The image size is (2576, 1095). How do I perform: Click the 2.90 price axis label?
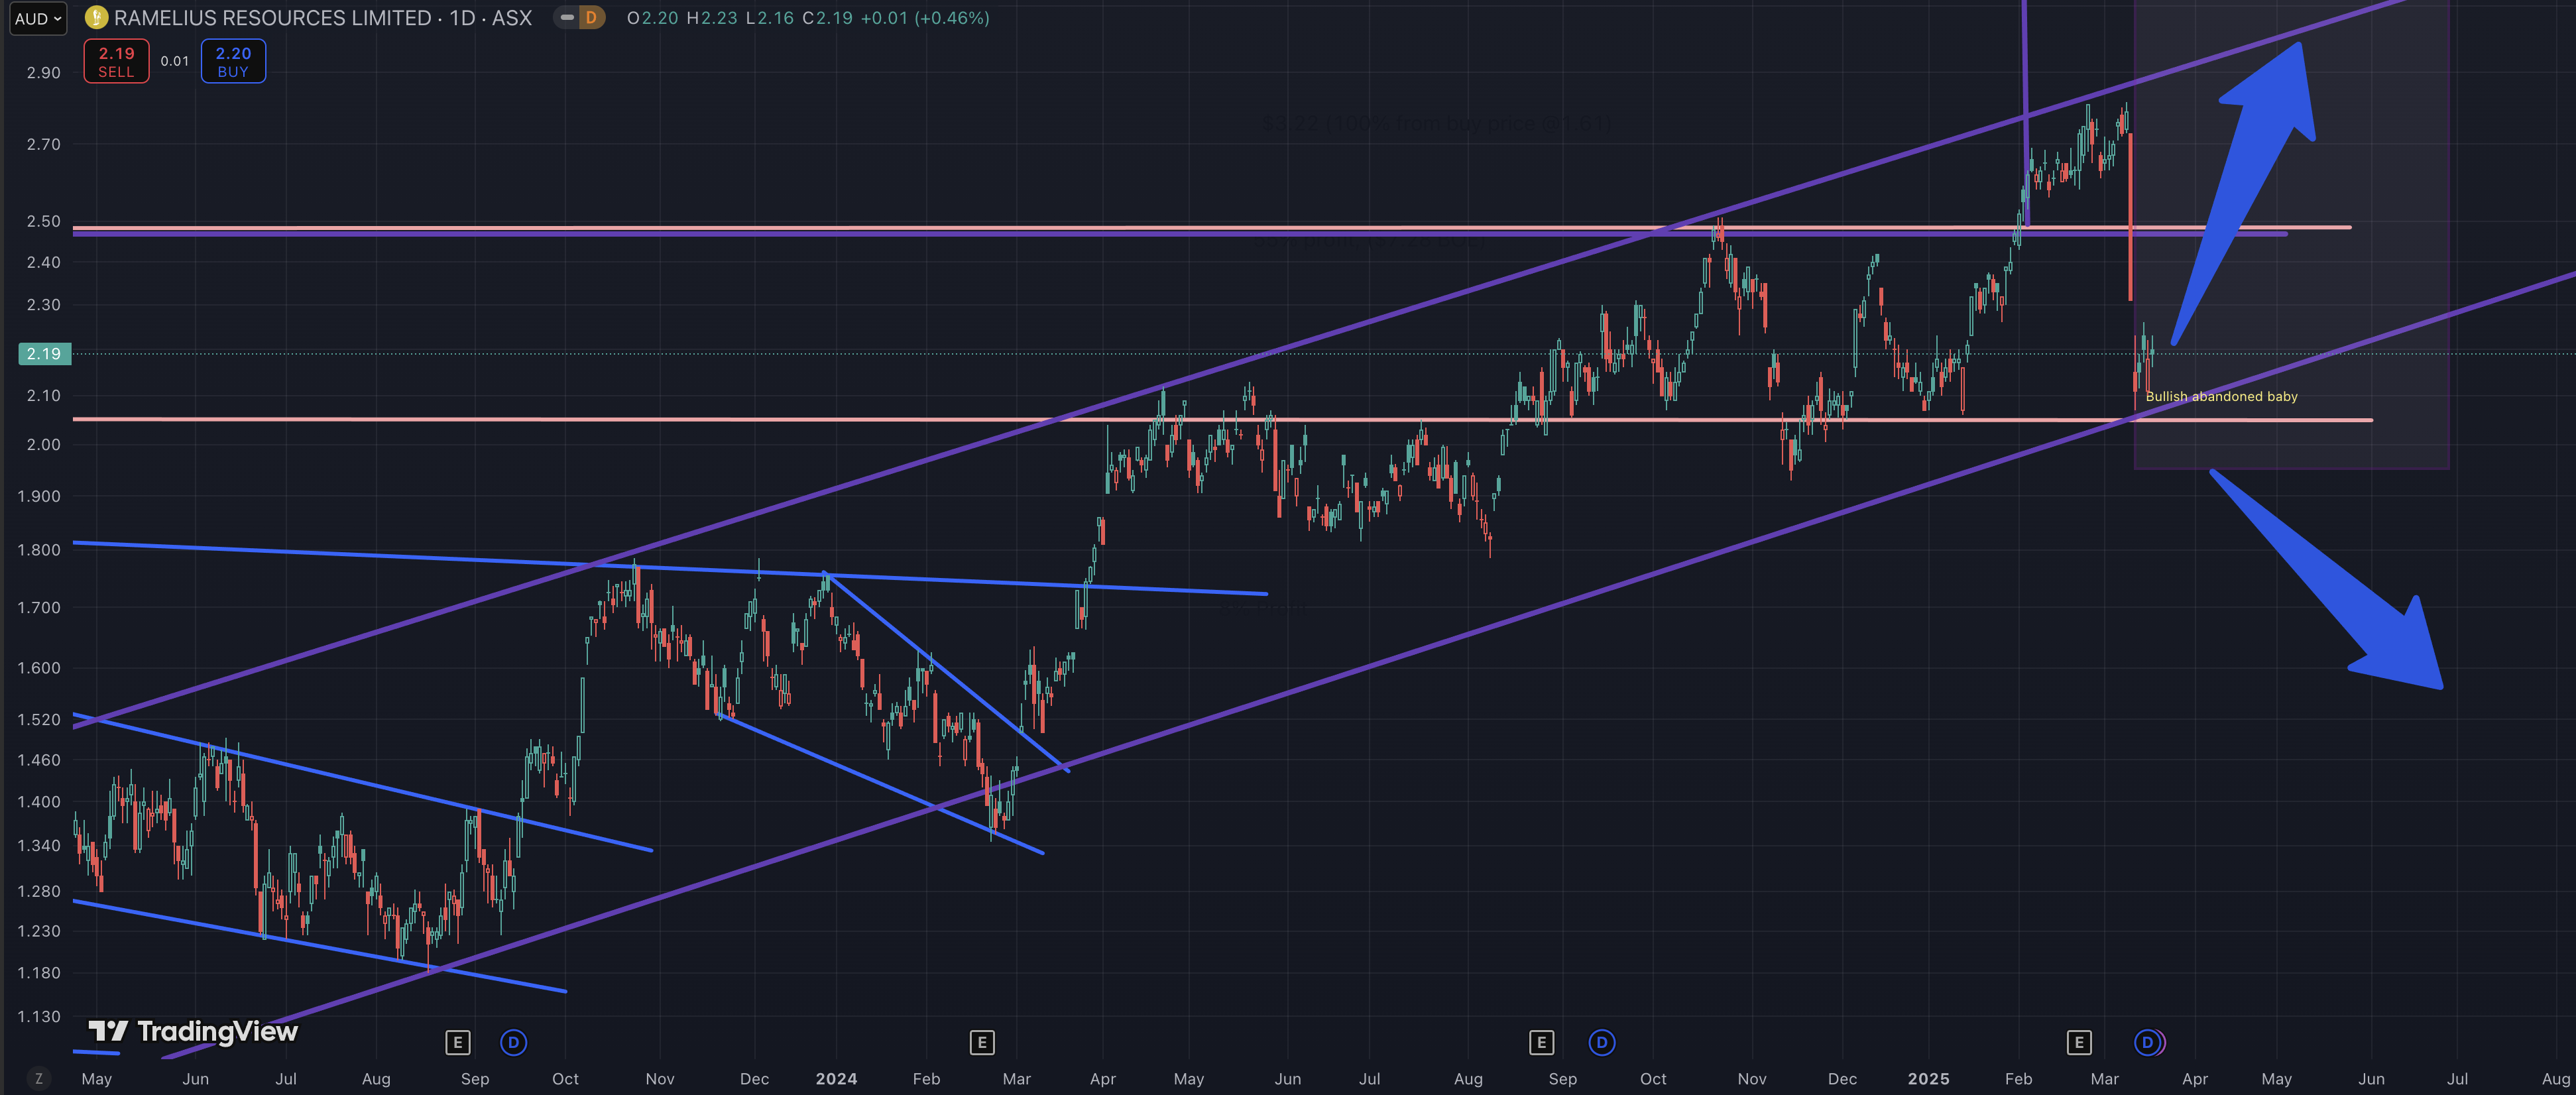point(44,73)
